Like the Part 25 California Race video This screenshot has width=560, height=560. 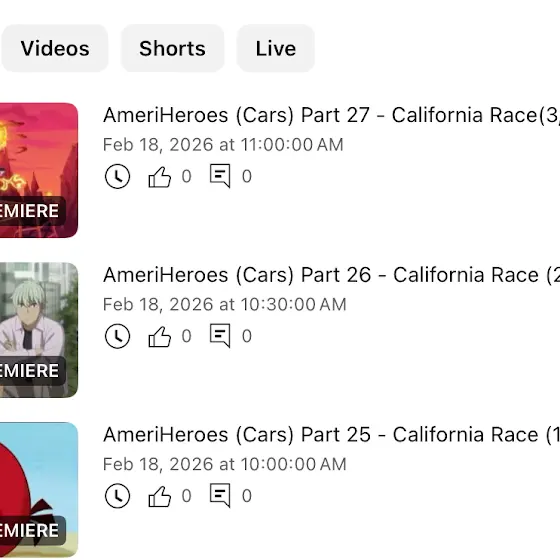pyautogui.click(x=160, y=496)
